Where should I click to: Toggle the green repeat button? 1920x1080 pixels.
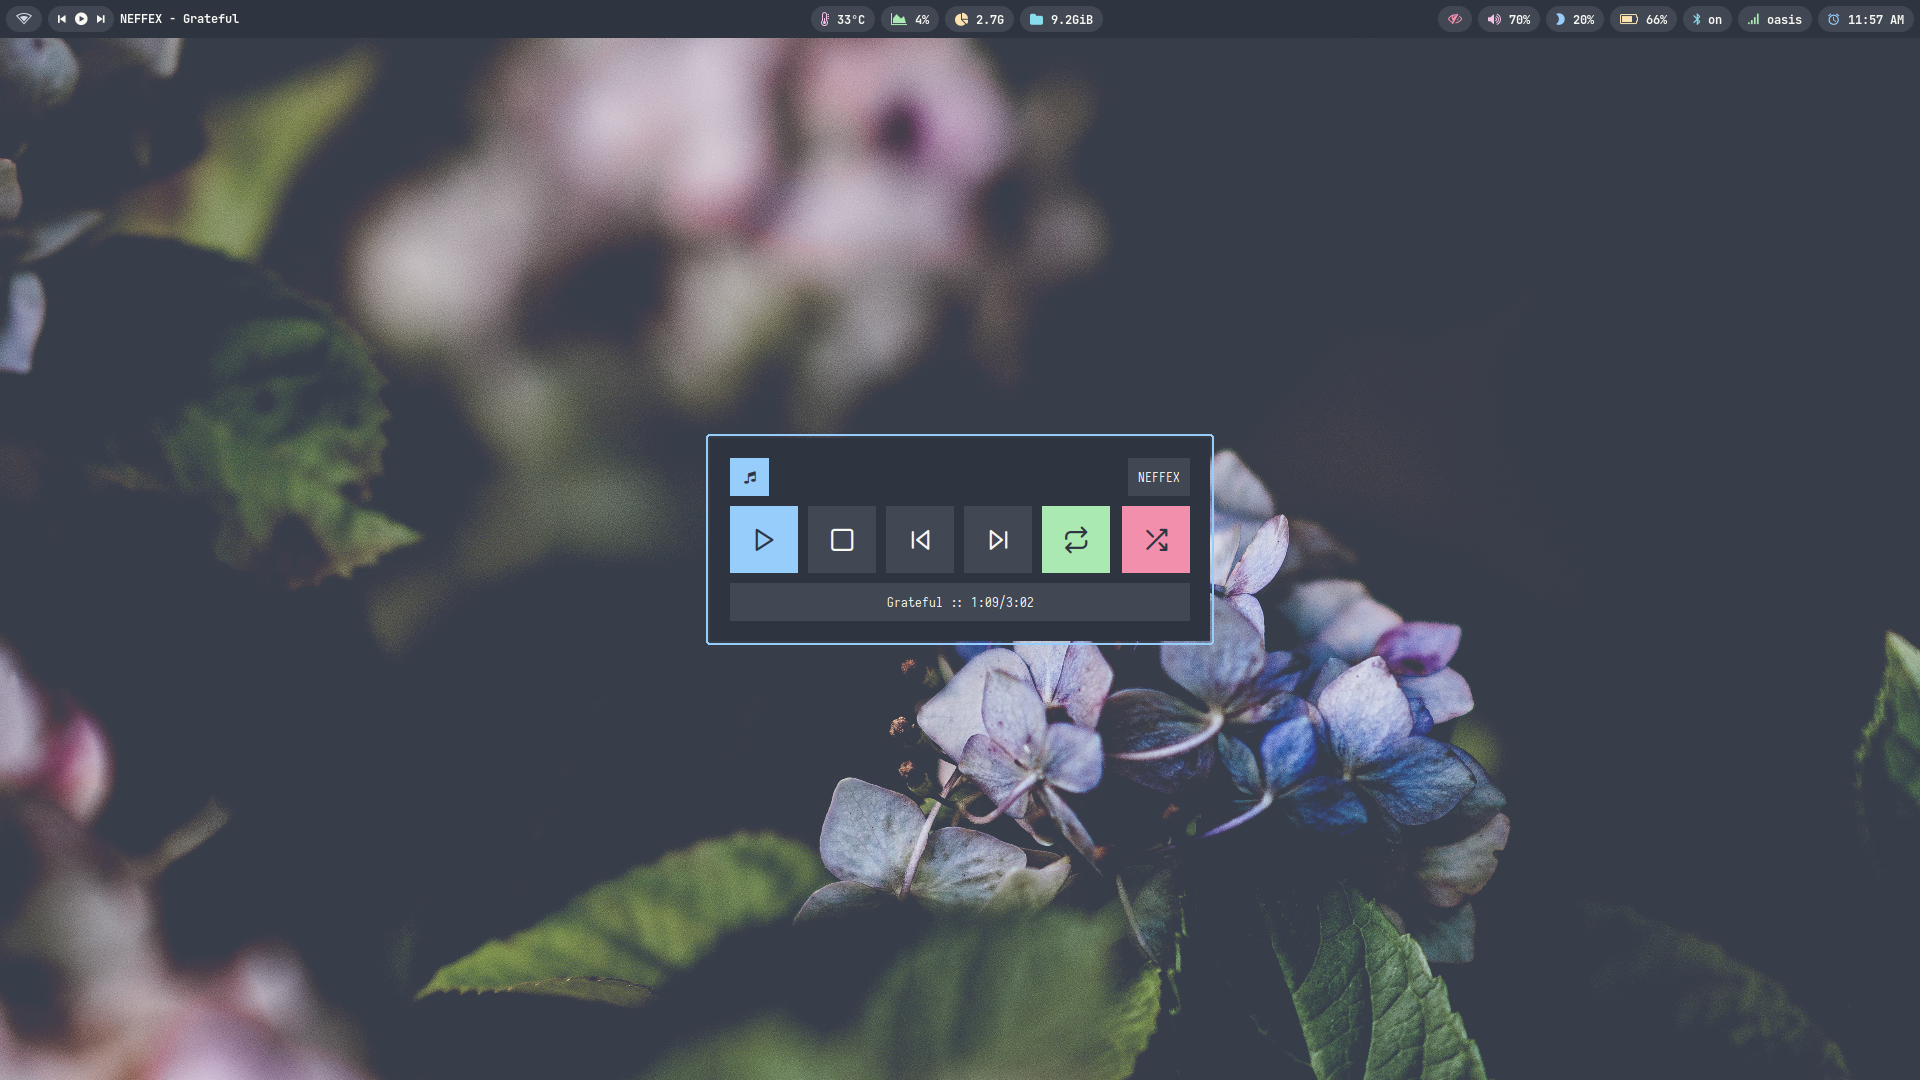(x=1075, y=540)
